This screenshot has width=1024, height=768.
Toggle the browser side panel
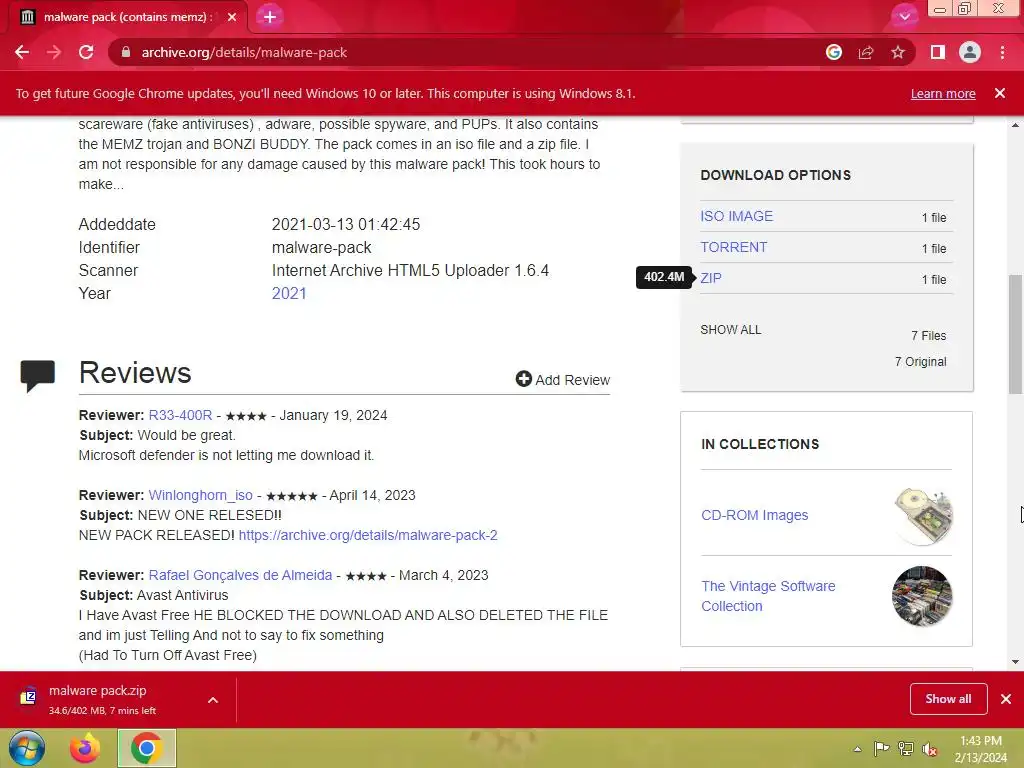(938, 52)
